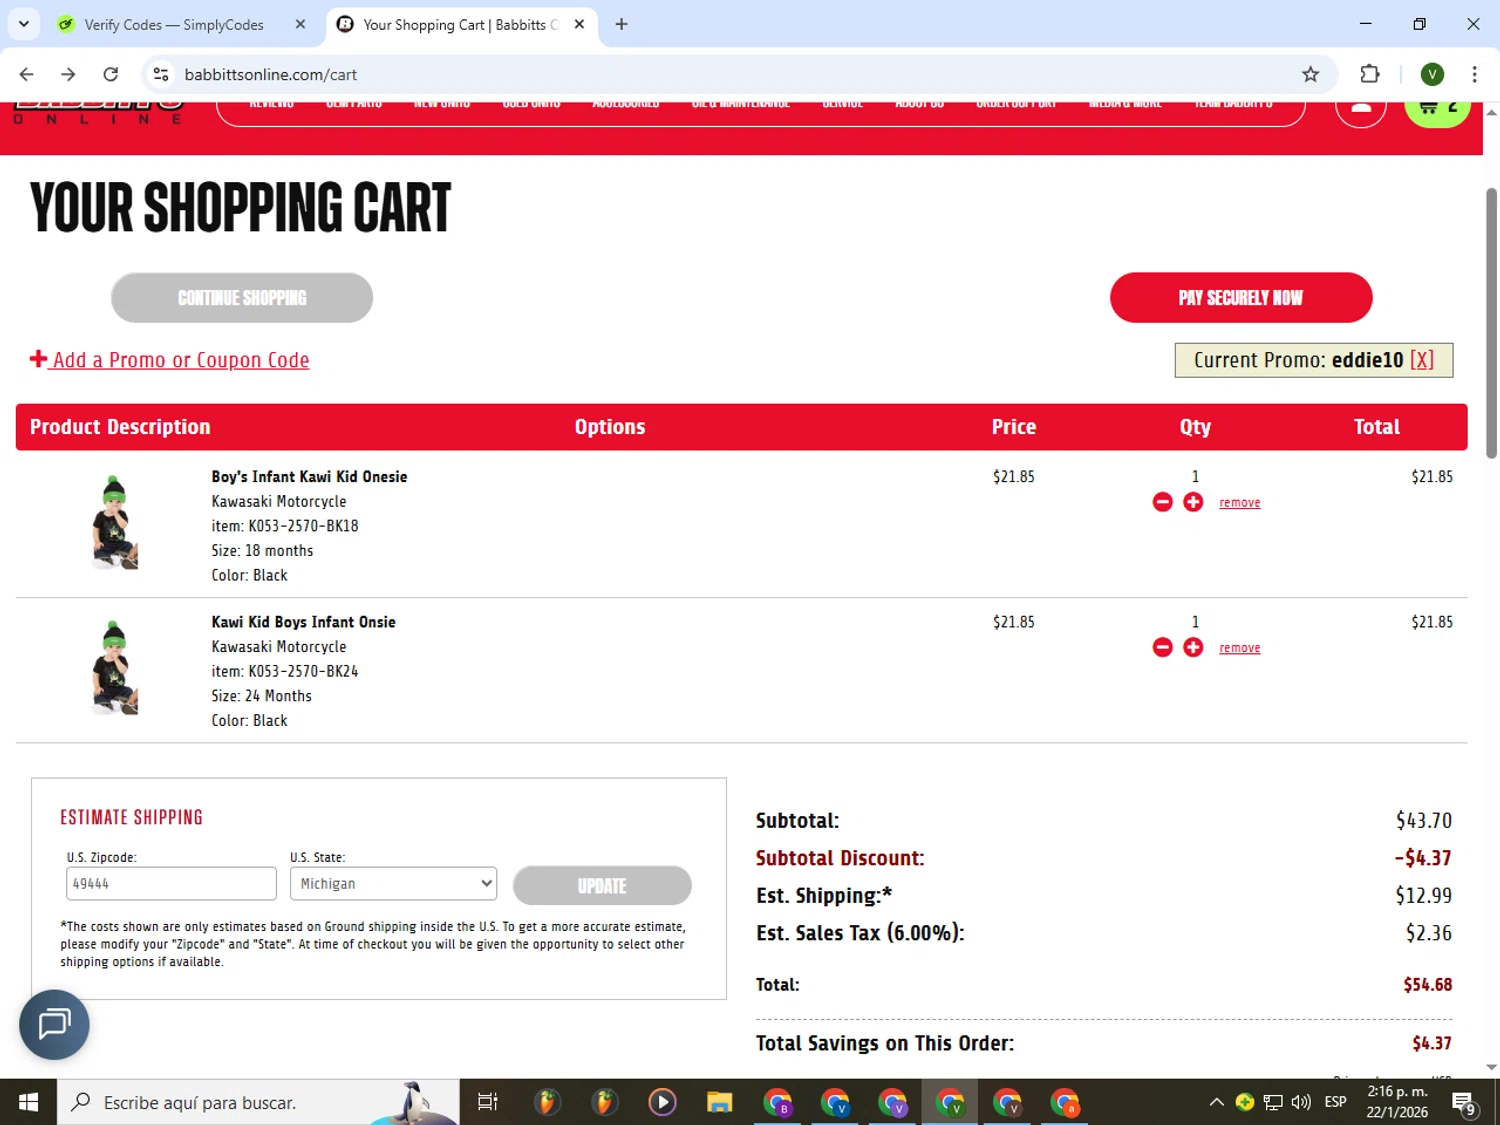The image size is (1500, 1125).
Task: Remove the K053-2570-BK24 item from cart
Action: point(1240,648)
